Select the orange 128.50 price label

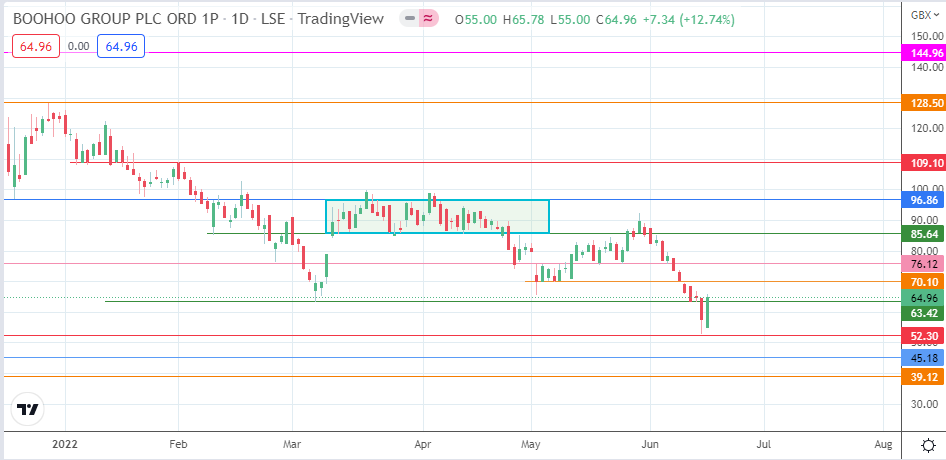tap(923, 103)
